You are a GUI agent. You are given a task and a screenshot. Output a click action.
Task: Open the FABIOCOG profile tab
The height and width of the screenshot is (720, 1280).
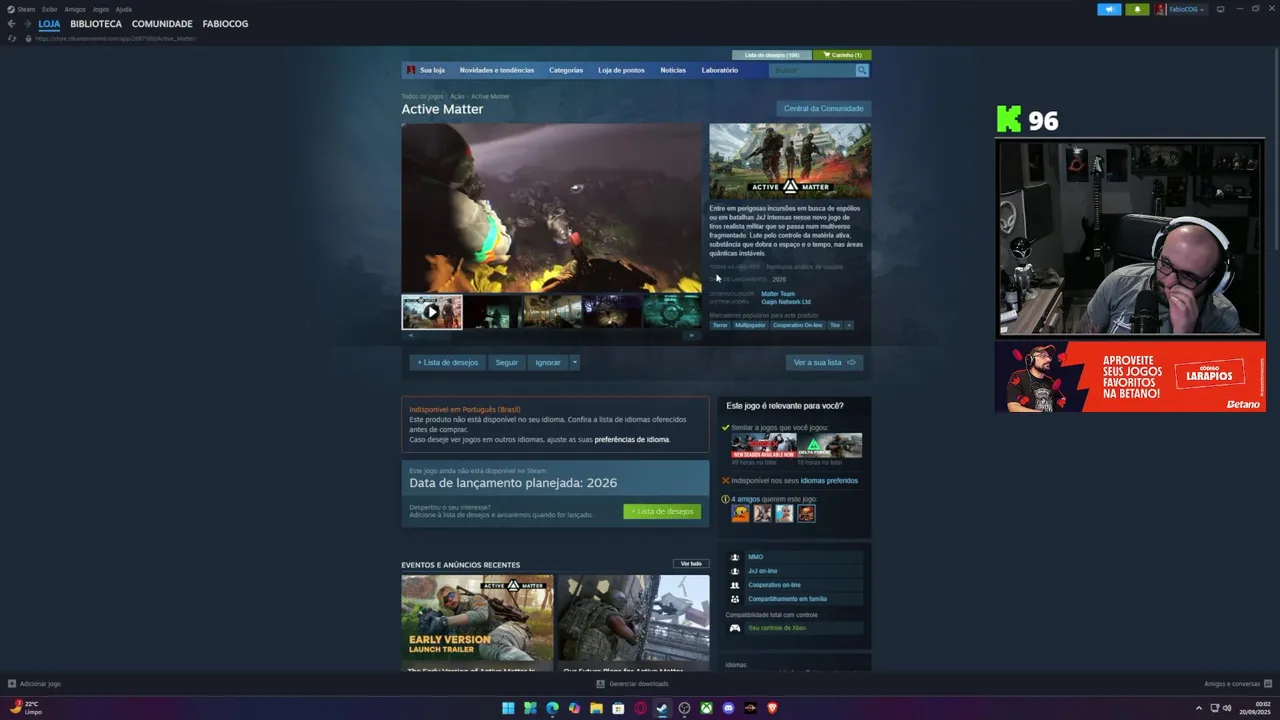click(225, 24)
